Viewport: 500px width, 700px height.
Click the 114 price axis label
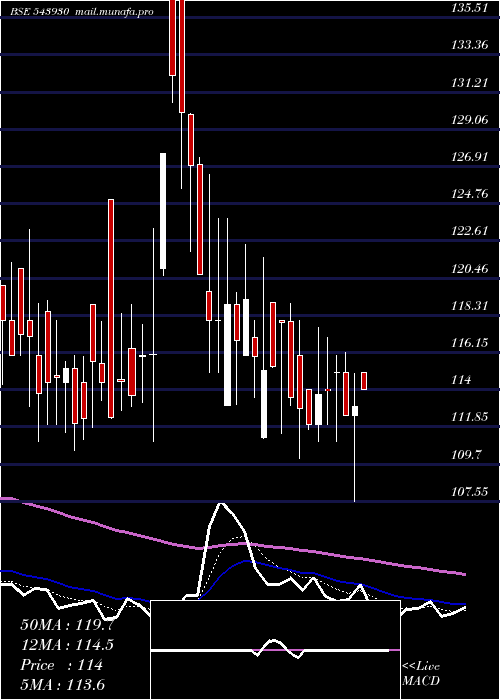(x=461, y=380)
